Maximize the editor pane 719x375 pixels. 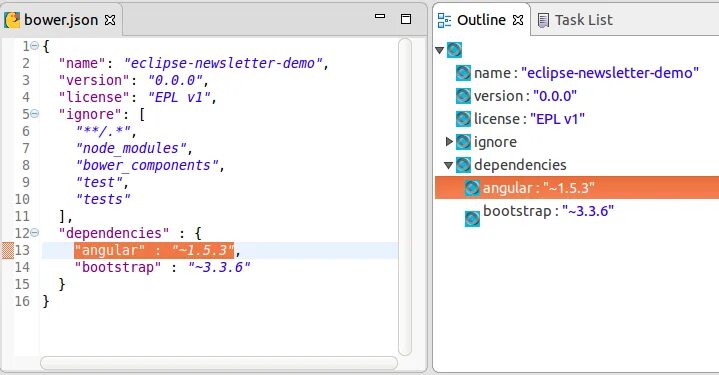tap(406, 19)
